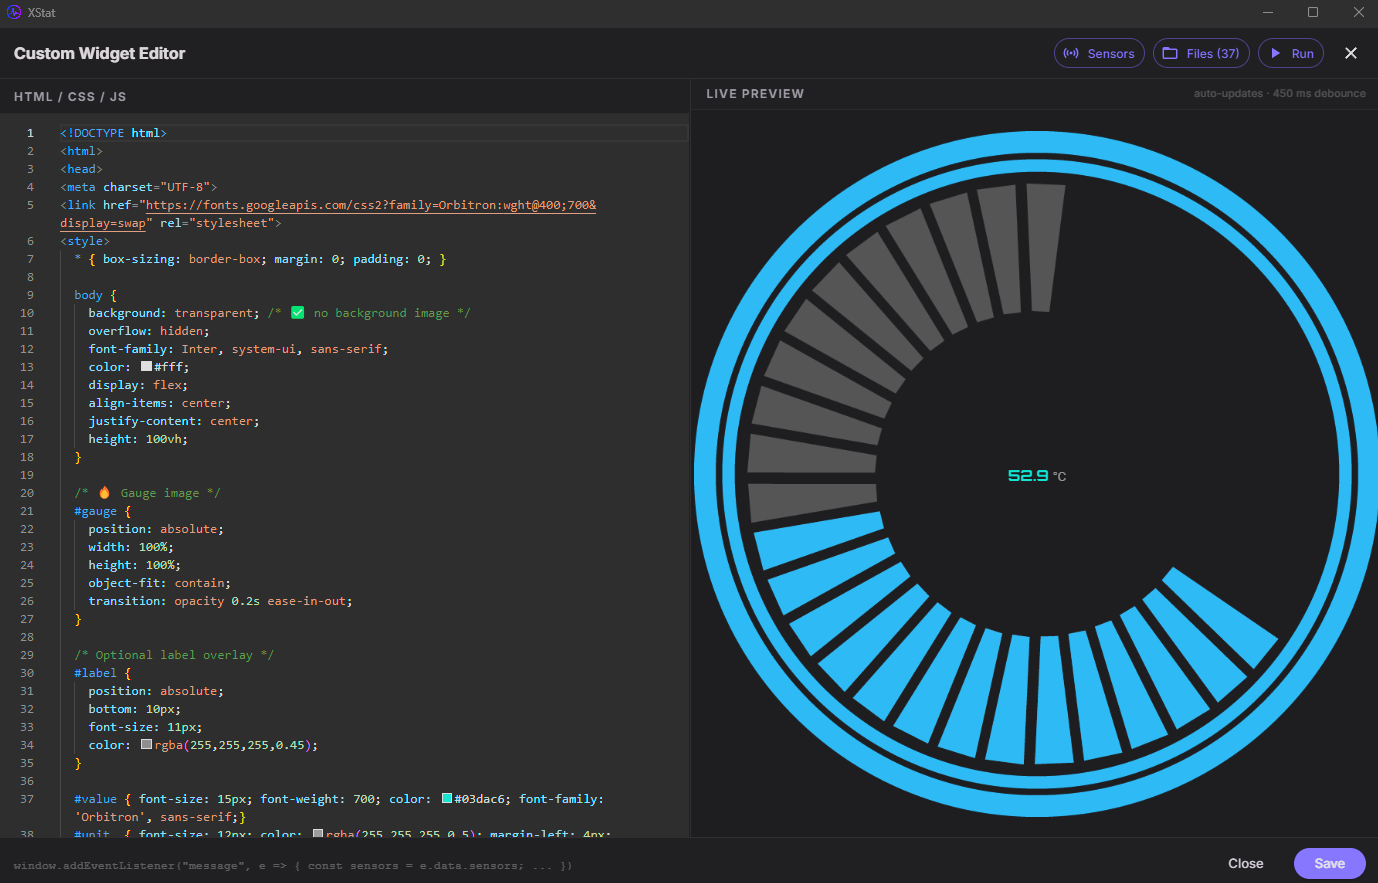The image size is (1378, 883).
Task: Open the Files (37) list
Action: point(1201,53)
